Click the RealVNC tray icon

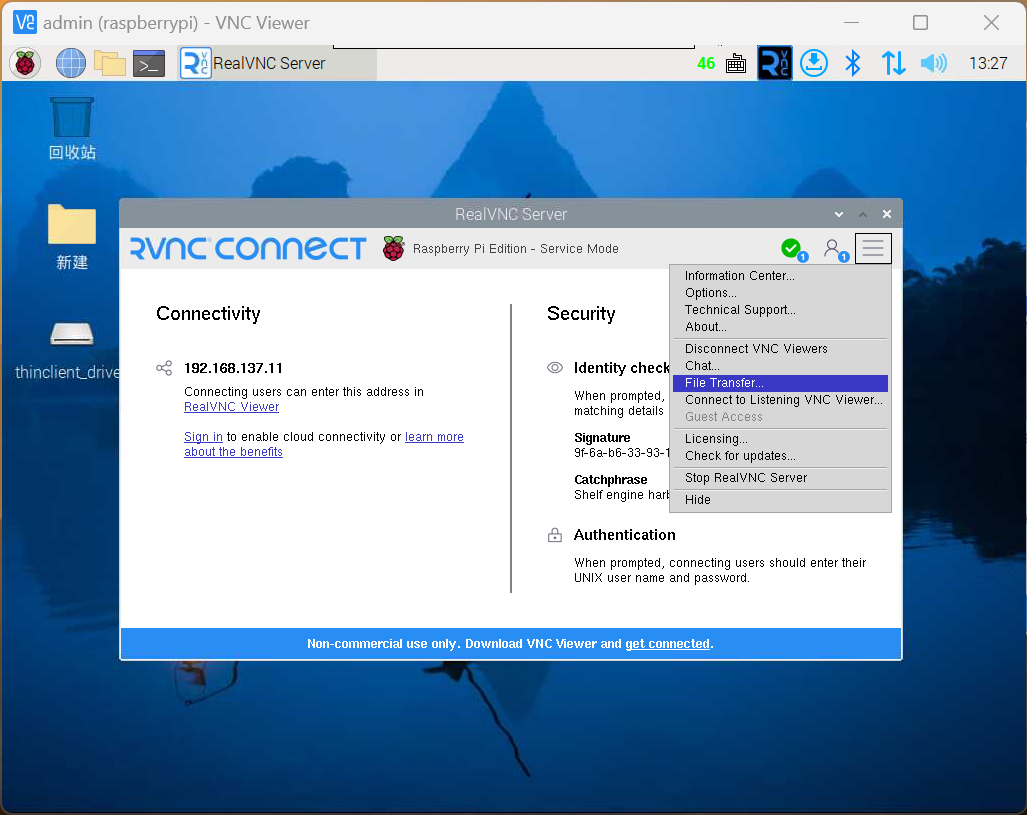click(775, 64)
